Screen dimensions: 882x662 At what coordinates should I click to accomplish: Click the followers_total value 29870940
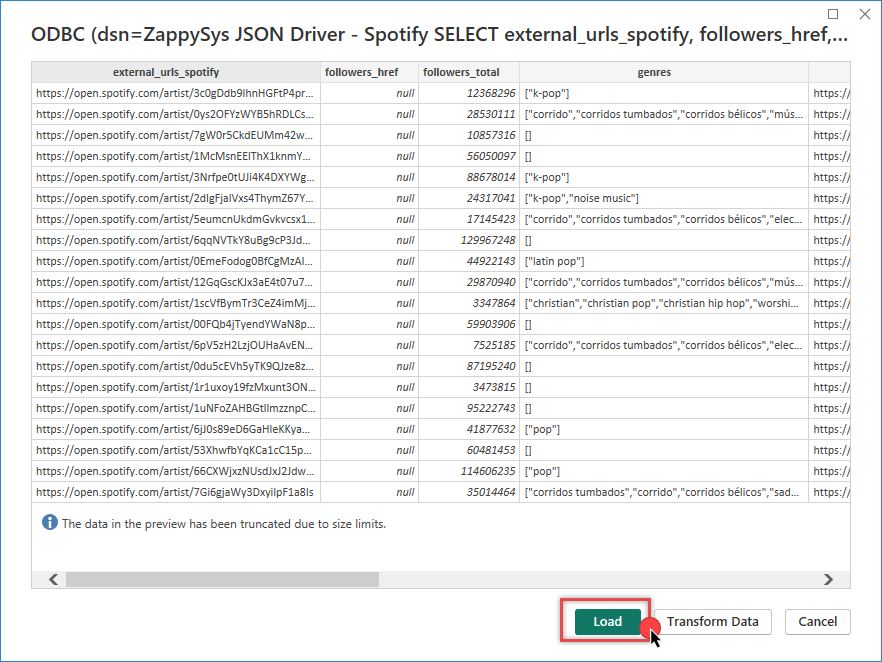pyautogui.click(x=469, y=282)
